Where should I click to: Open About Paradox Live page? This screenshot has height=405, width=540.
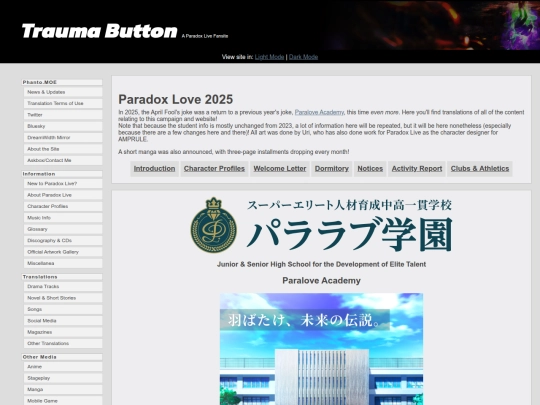tap(63, 195)
